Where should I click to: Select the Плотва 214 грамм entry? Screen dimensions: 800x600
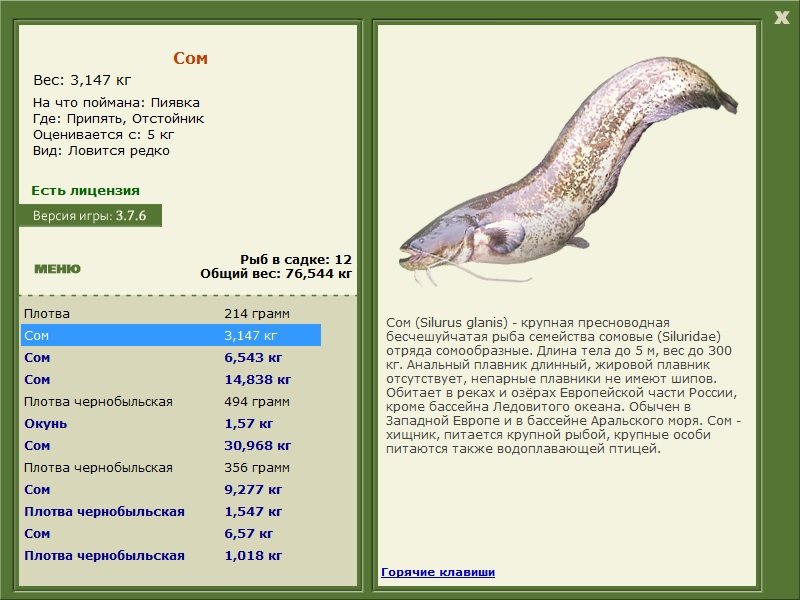(x=171, y=314)
